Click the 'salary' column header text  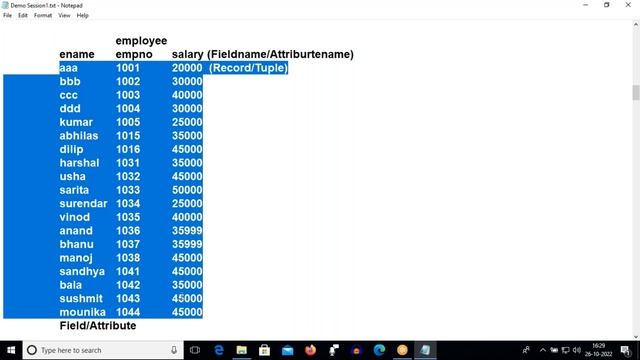187,55
